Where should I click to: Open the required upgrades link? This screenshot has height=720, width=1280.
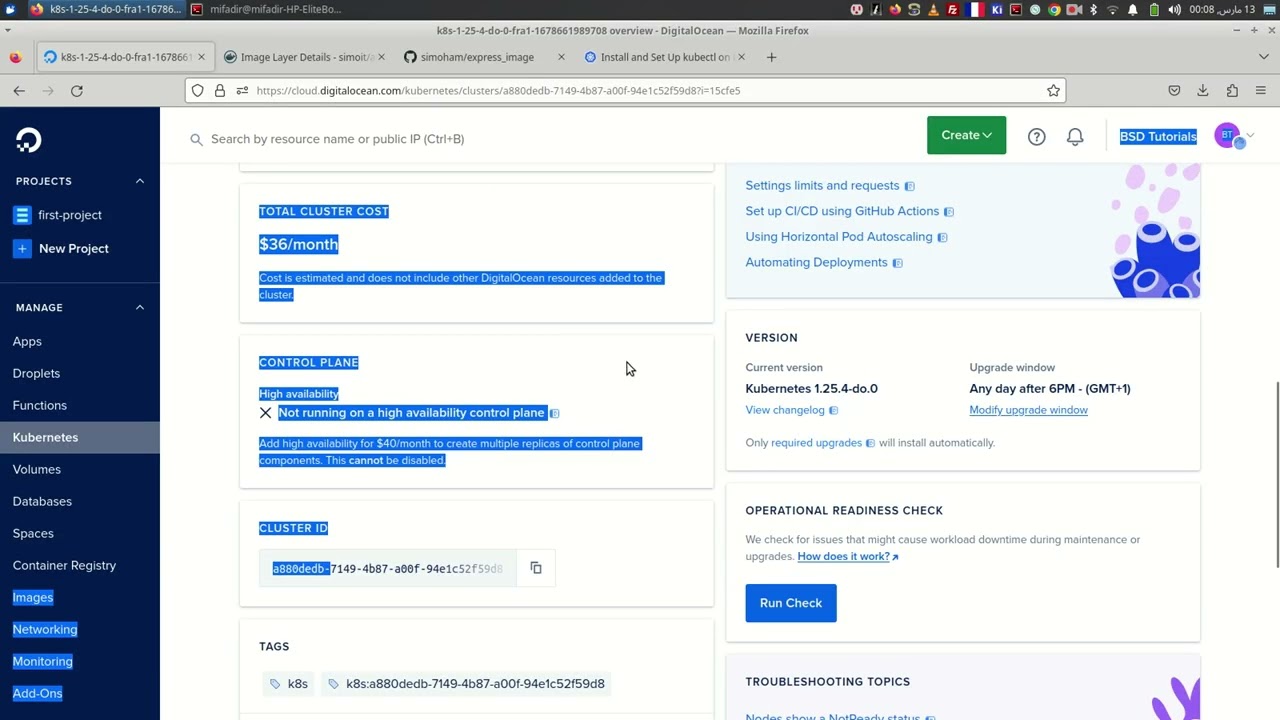click(816, 443)
